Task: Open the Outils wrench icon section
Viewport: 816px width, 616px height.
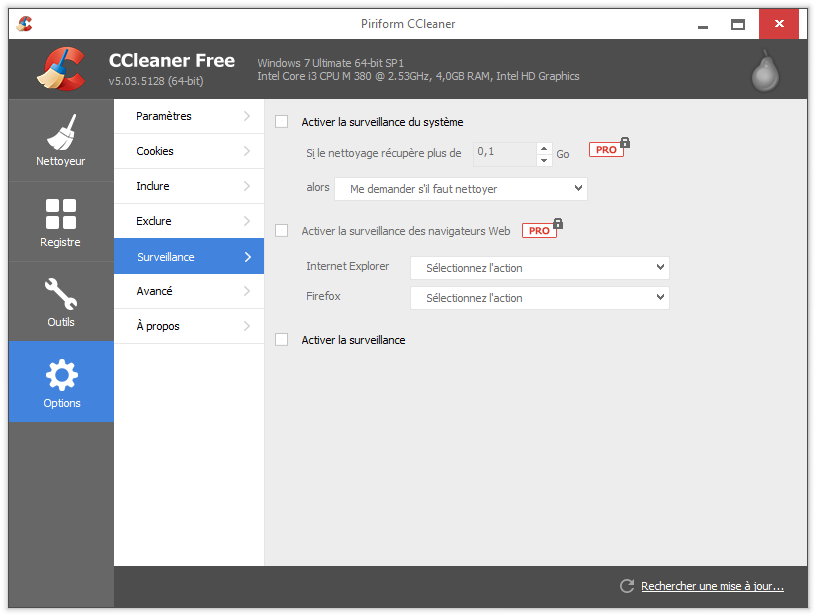Action: point(61,302)
